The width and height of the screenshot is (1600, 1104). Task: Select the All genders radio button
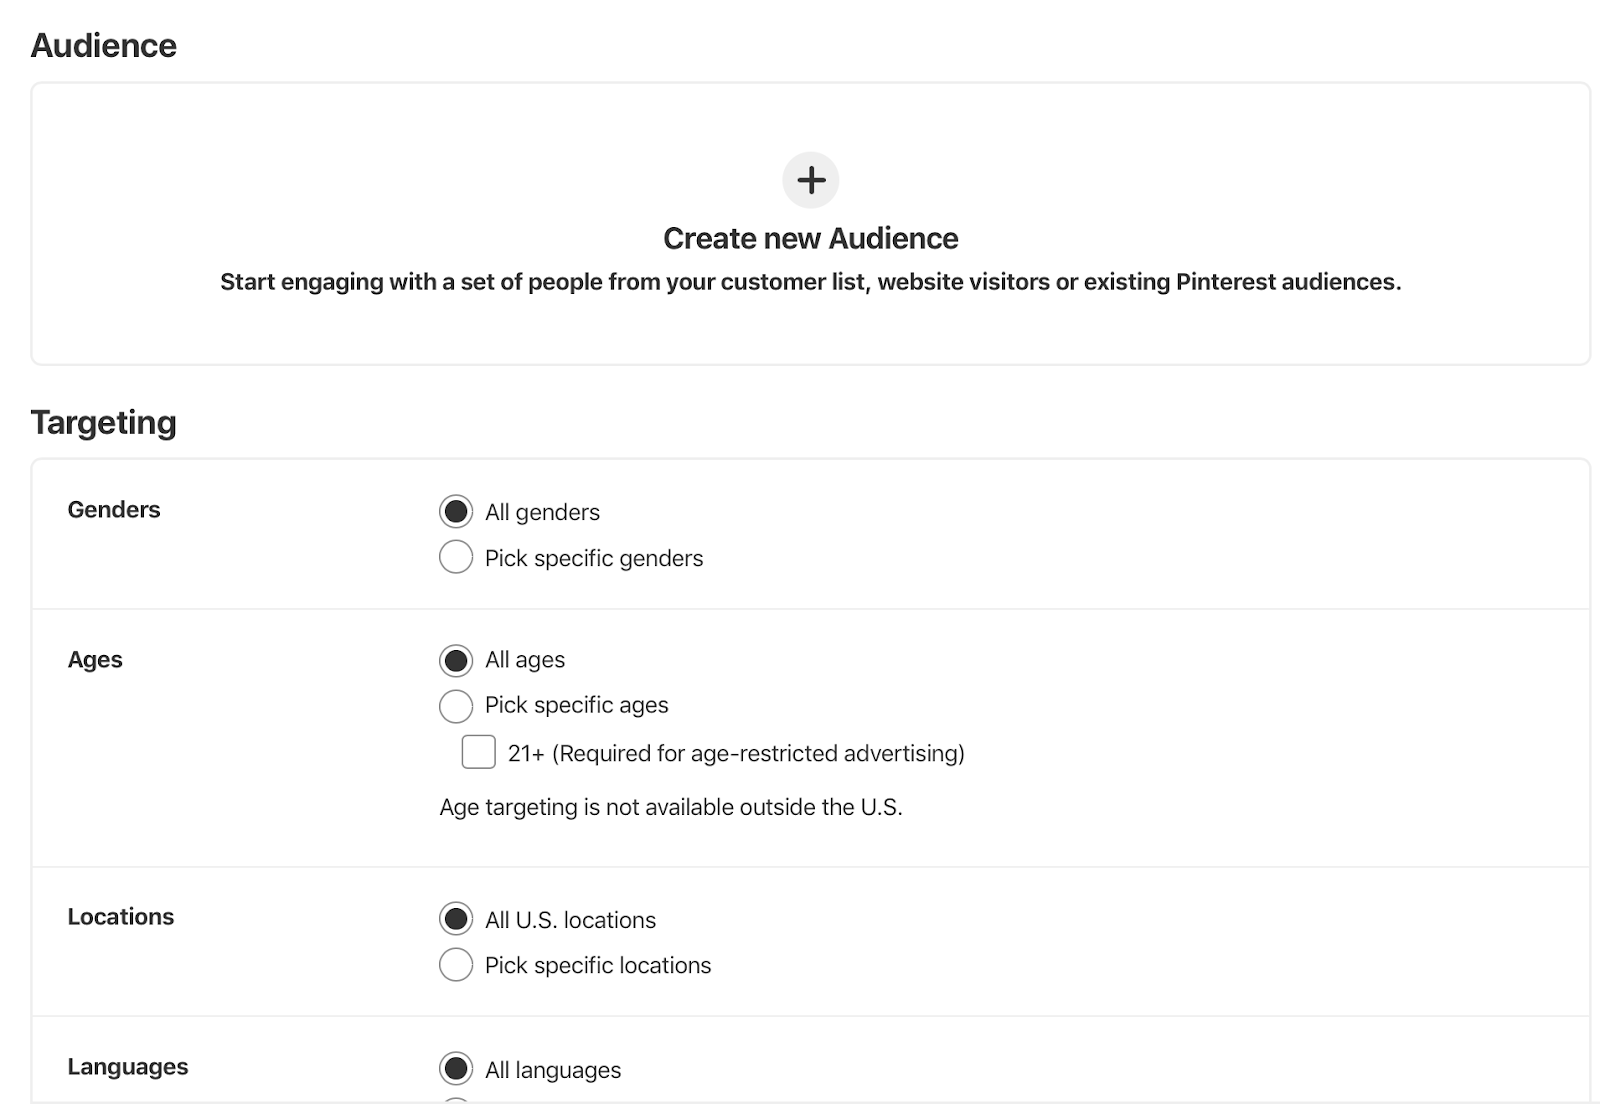(x=456, y=512)
